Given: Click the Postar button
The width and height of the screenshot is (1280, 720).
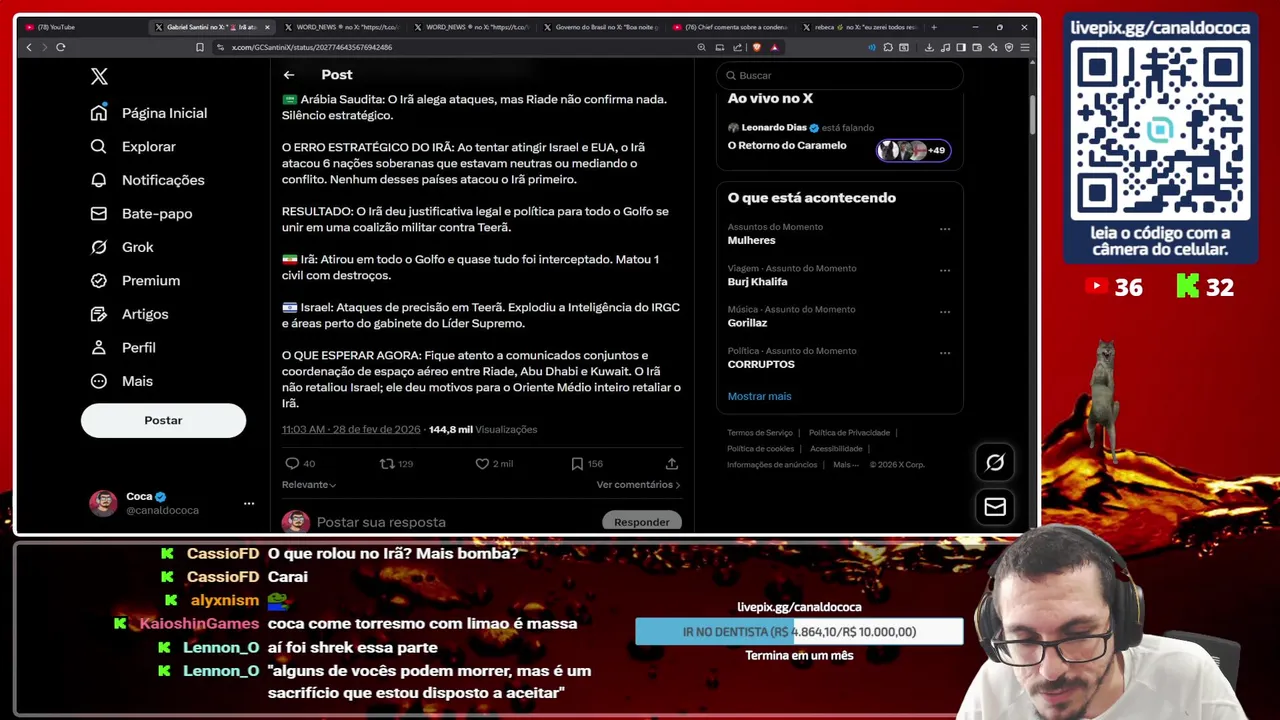Looking at the screenshot, I should pos(163,420).
